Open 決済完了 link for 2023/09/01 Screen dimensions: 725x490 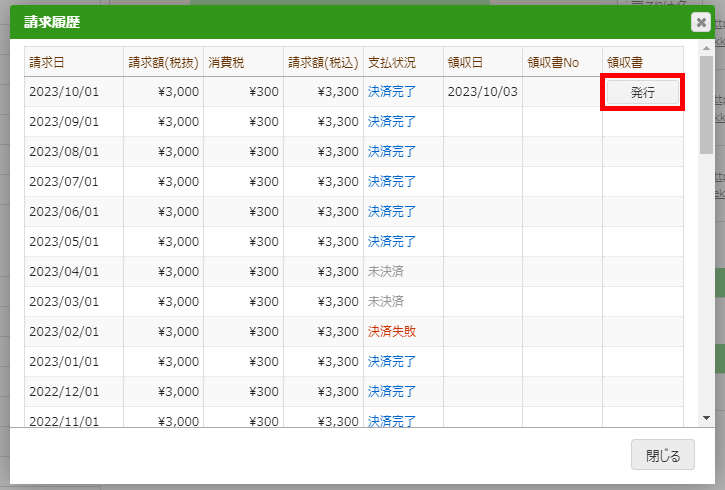click(392, 122)
